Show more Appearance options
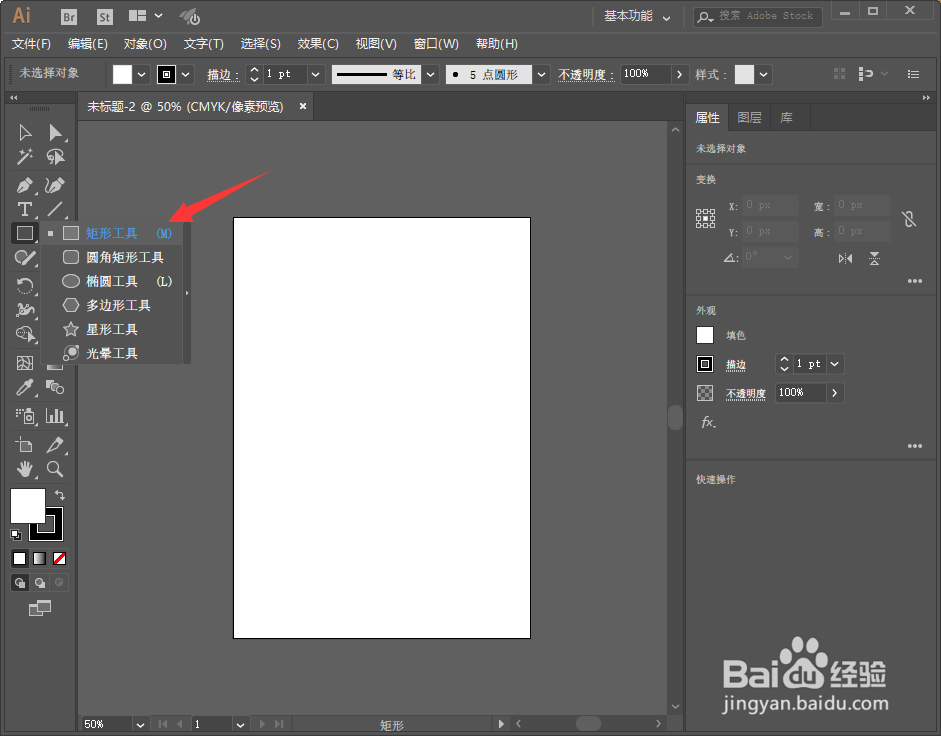 coord(915,446)
